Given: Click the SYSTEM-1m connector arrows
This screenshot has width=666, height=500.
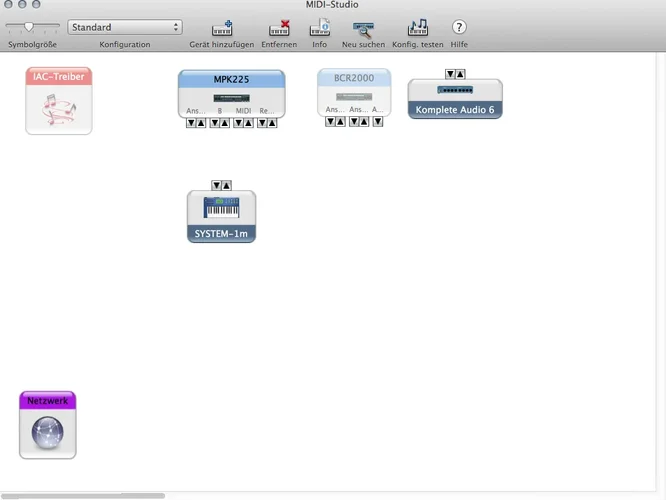Looking at the screenshot, I should [x=221, y=185].
